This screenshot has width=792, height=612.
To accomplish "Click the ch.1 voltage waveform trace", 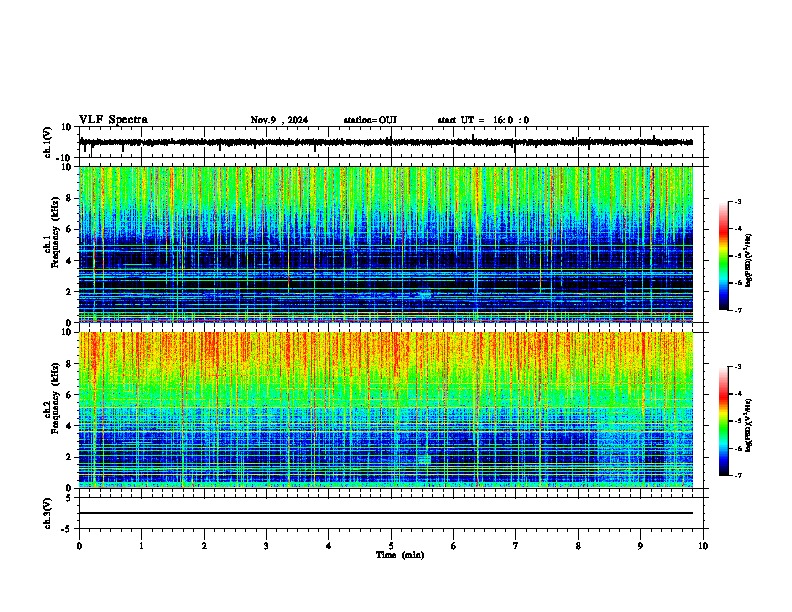I will click(x=386, y=142).
